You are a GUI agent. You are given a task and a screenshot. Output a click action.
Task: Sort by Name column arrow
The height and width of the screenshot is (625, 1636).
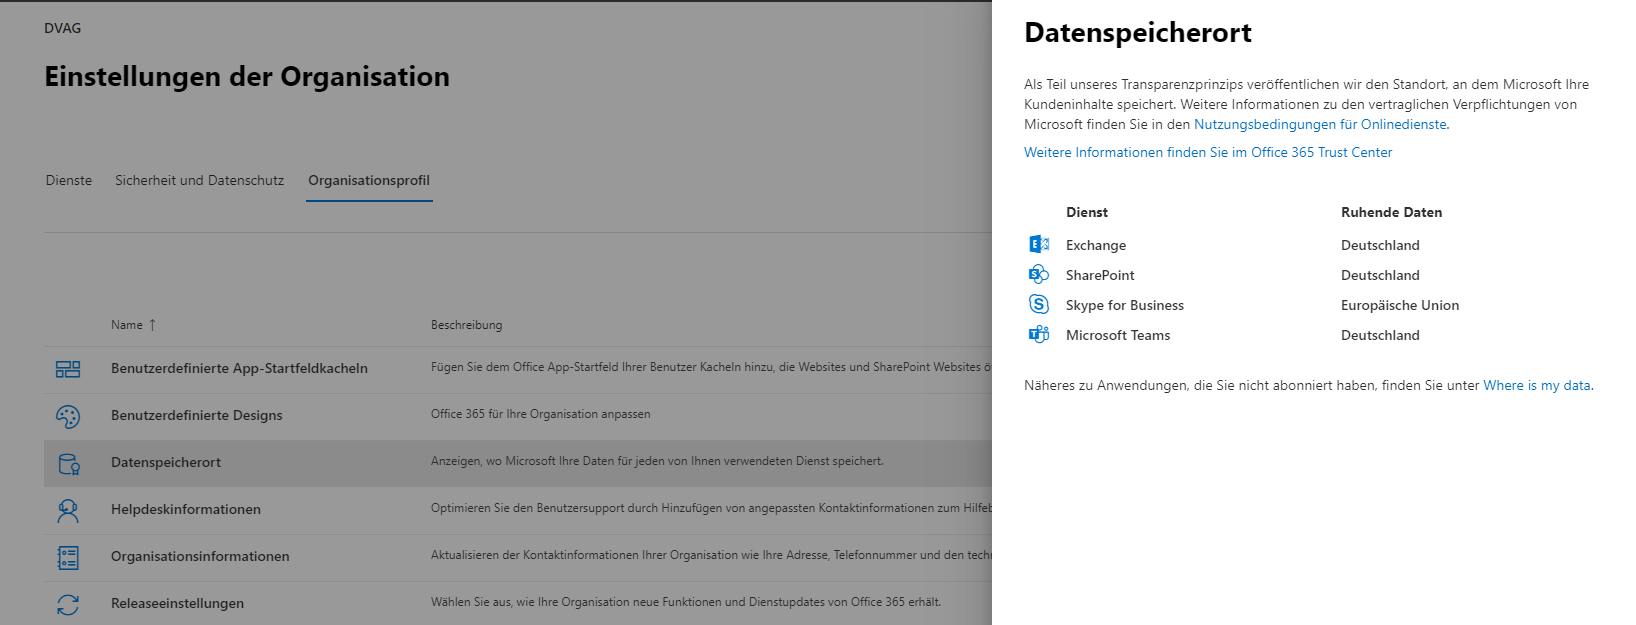pos(152,325)
